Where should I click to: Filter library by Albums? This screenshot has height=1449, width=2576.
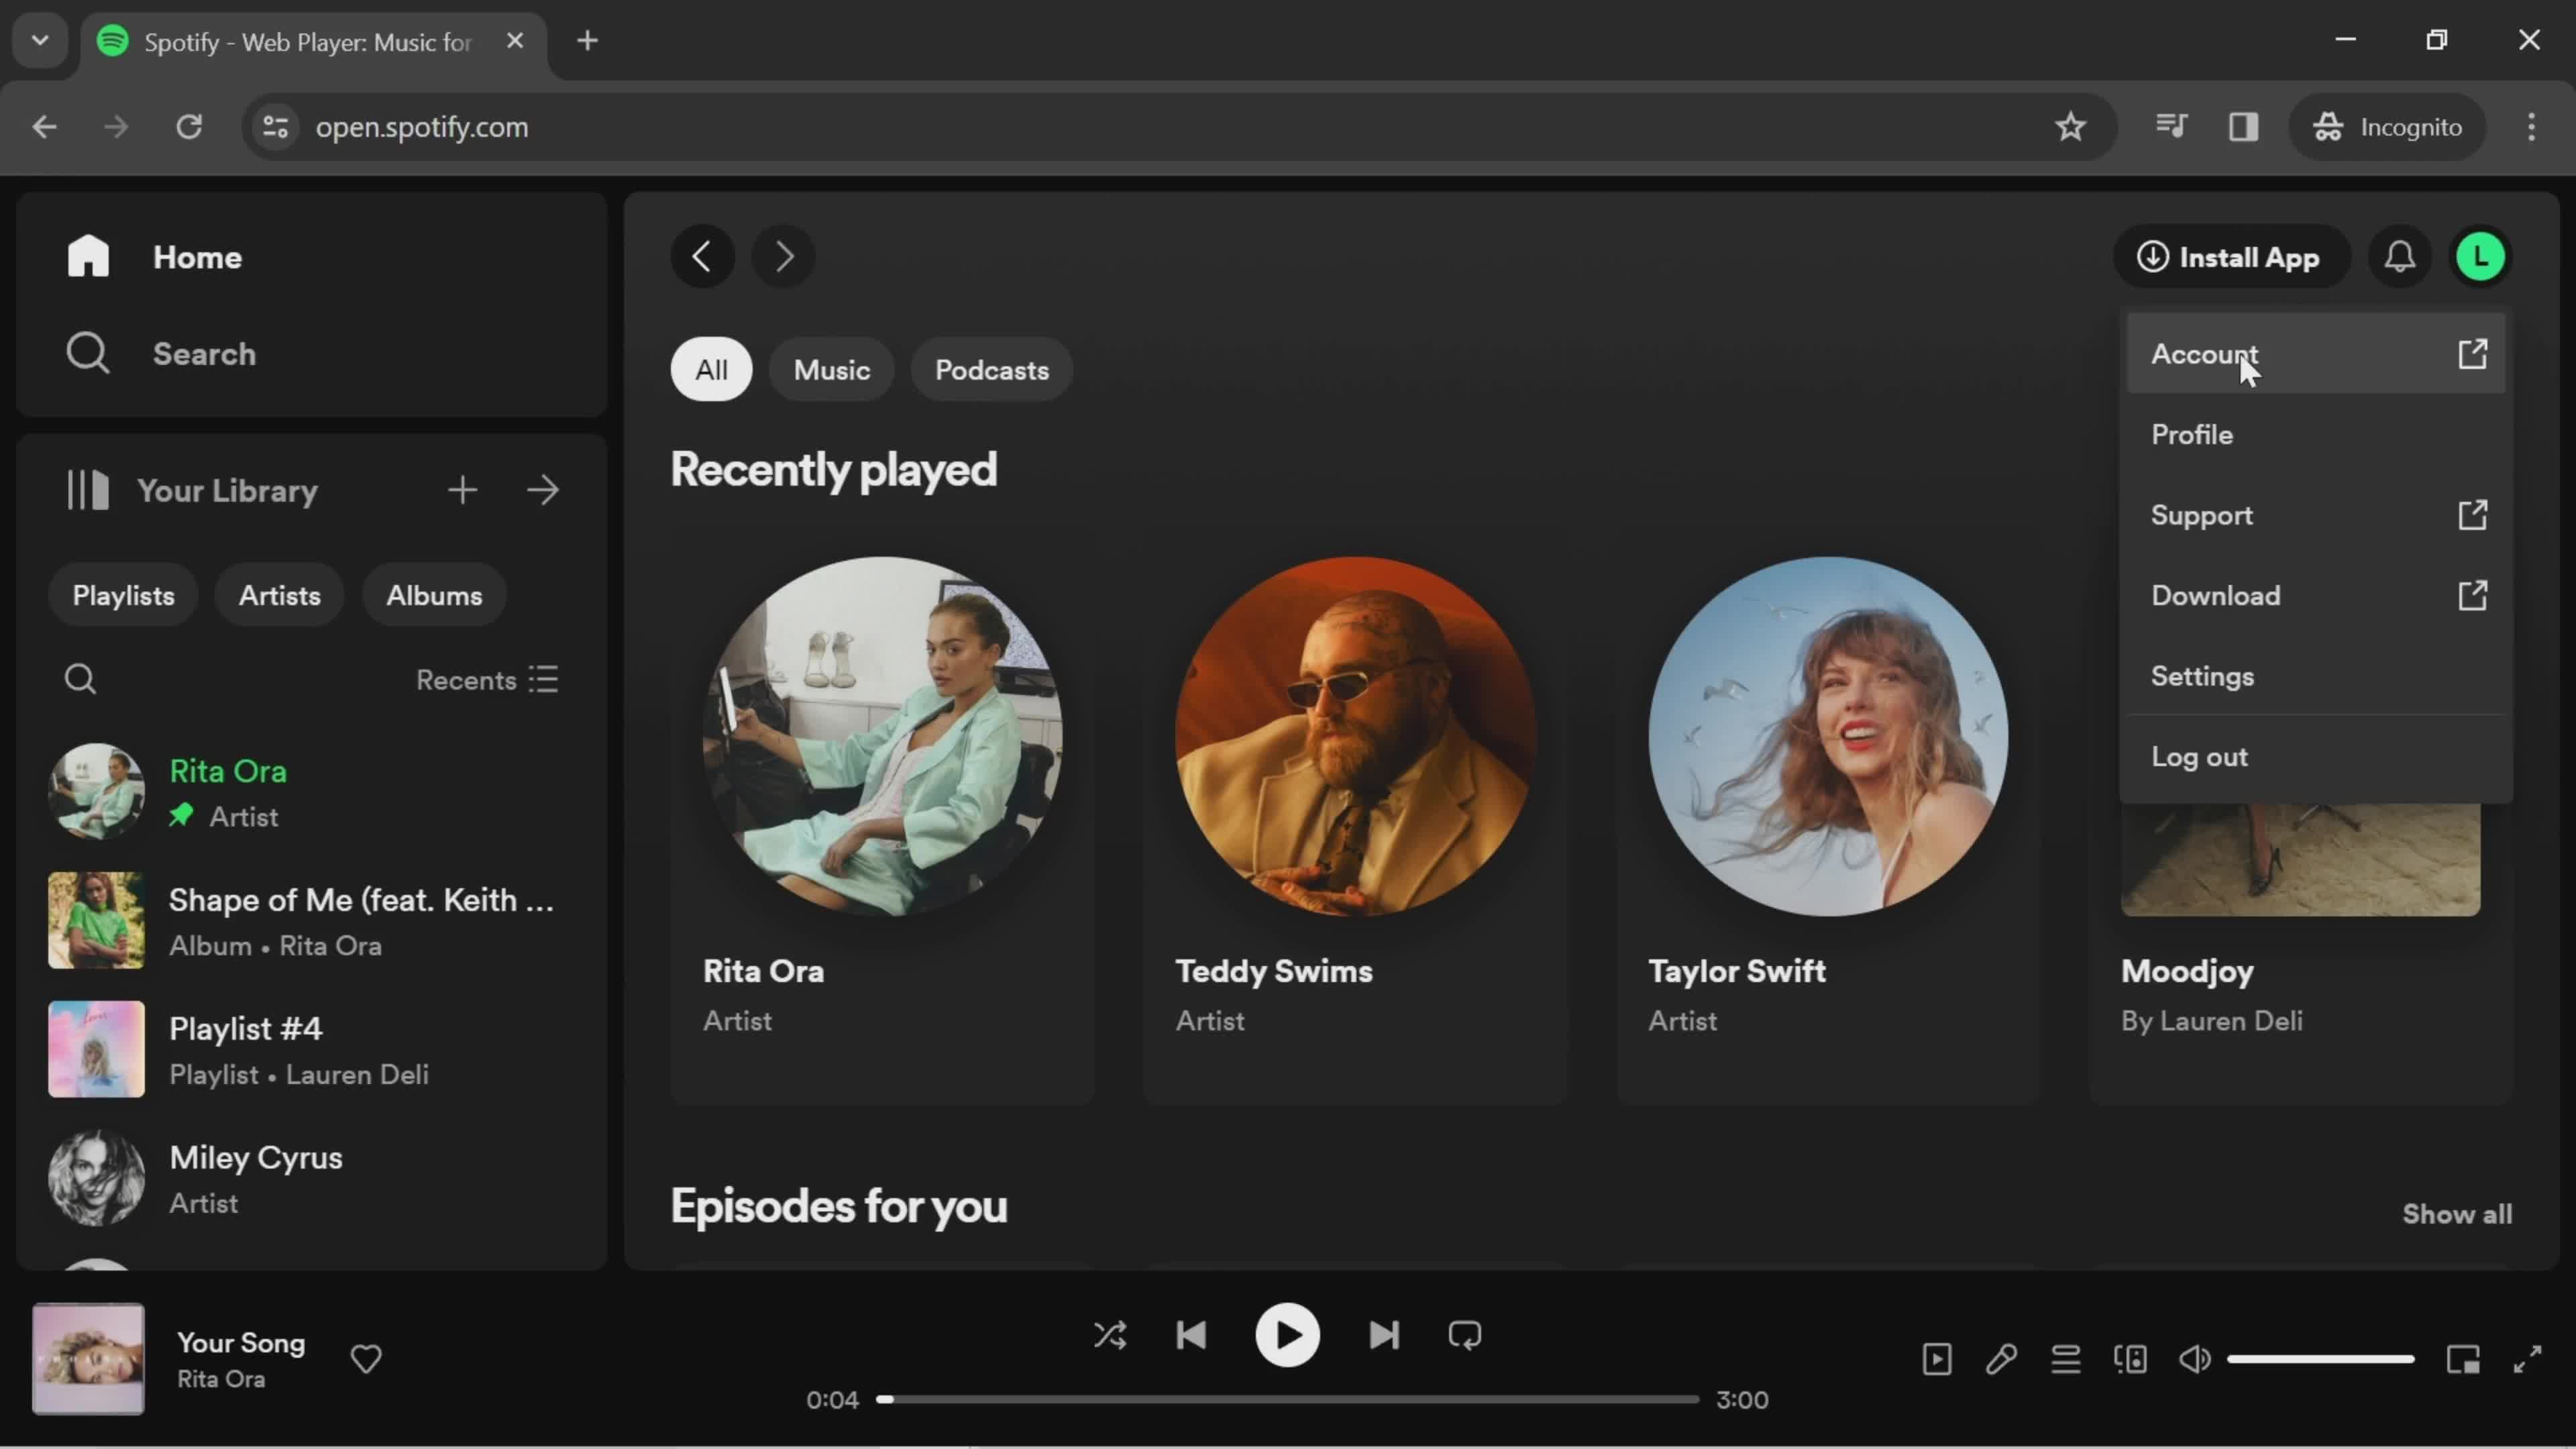pos(434,596)
